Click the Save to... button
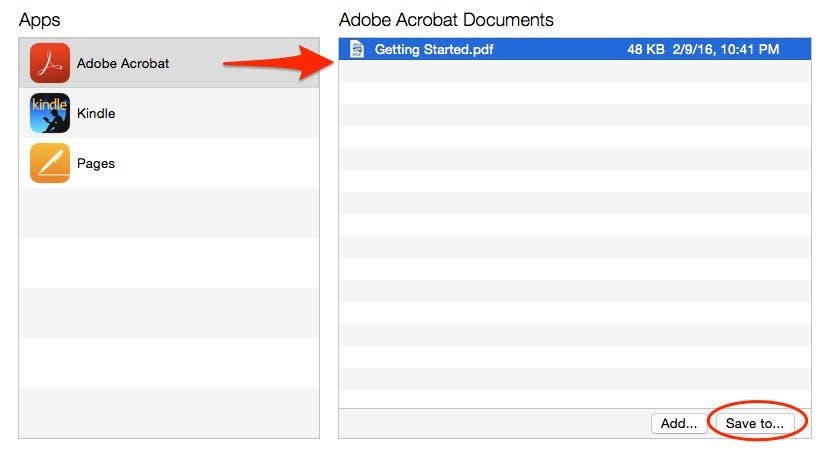The height and width of the screenshot is (449, 825). point(754,423)
